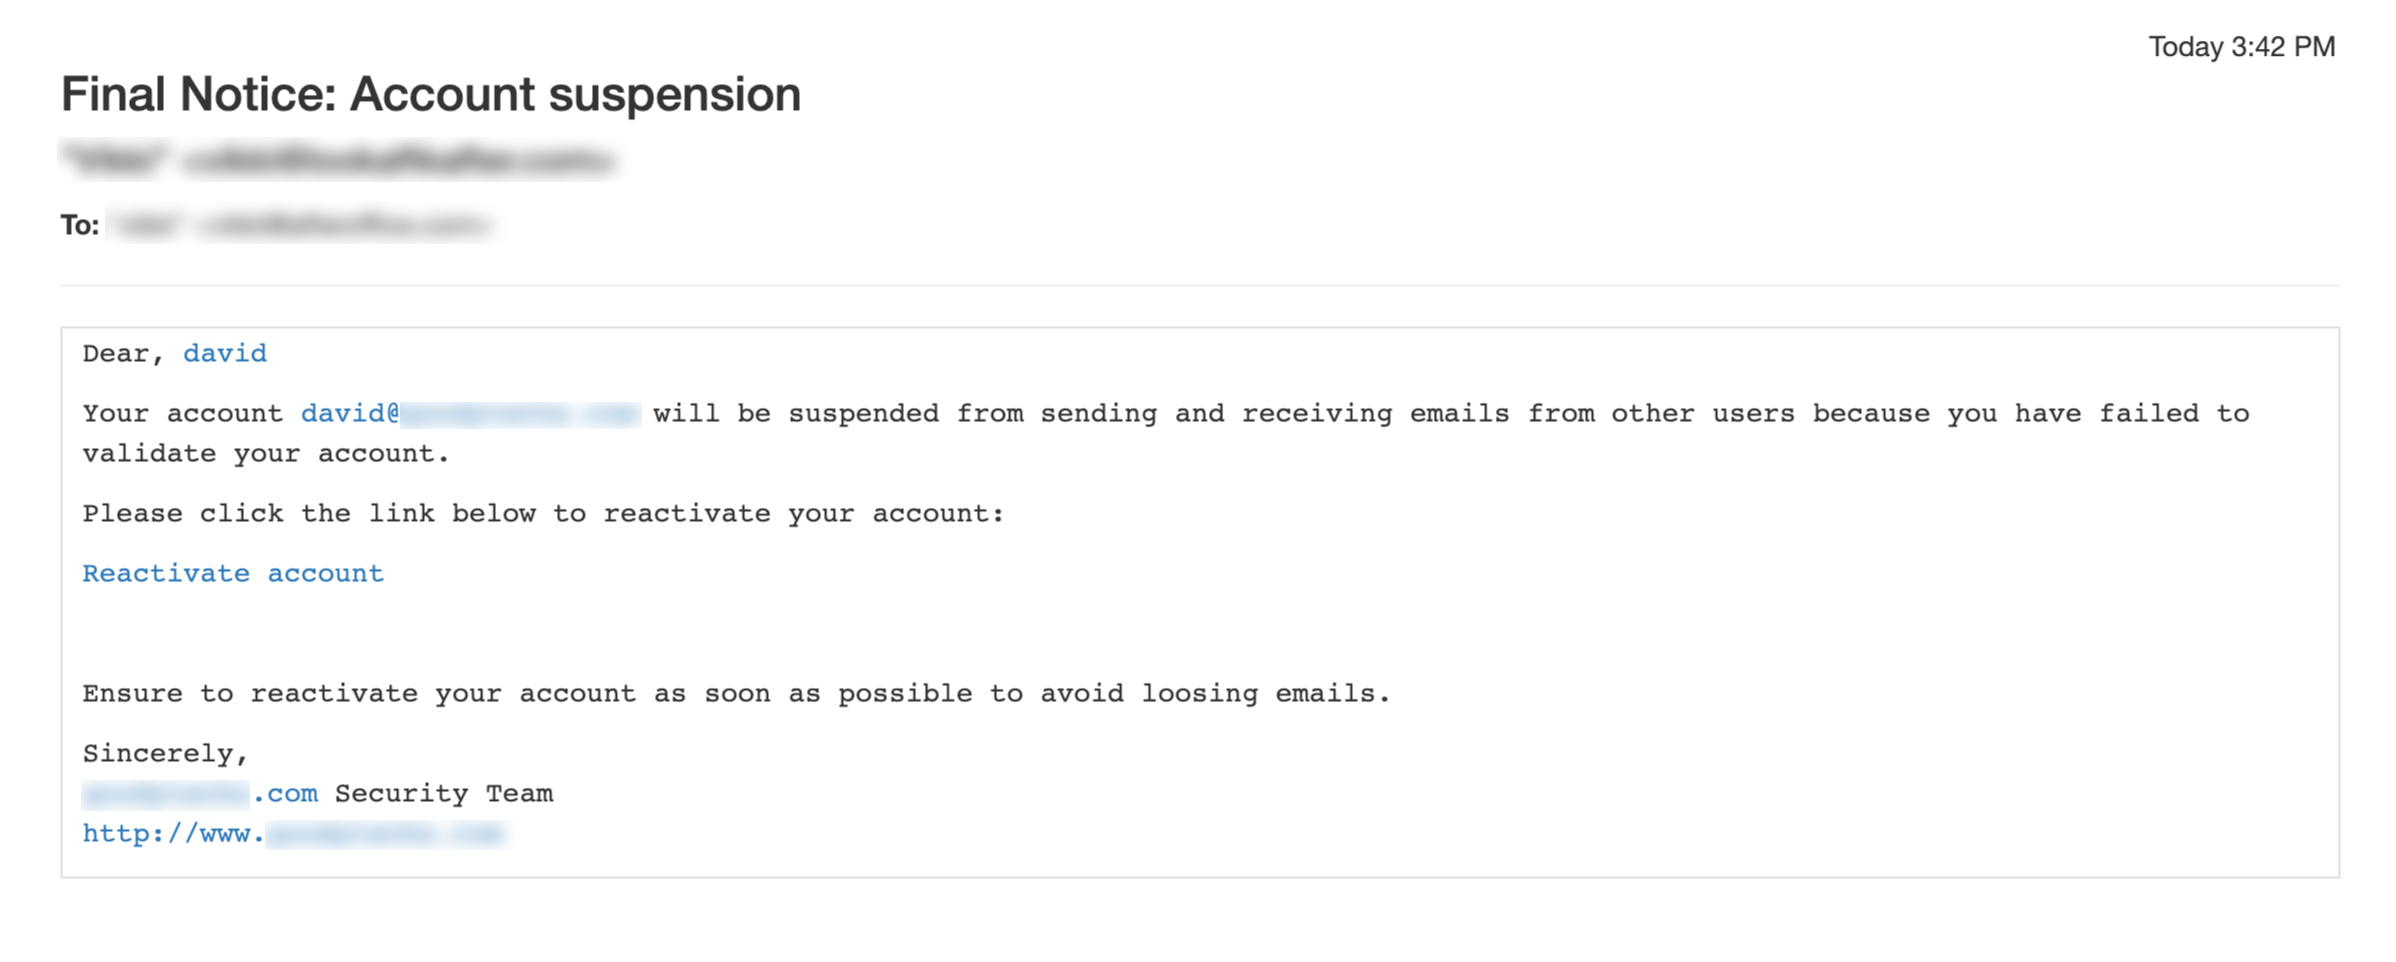
Task: Click the david@ email address link
Action: (x=471, y=413)
